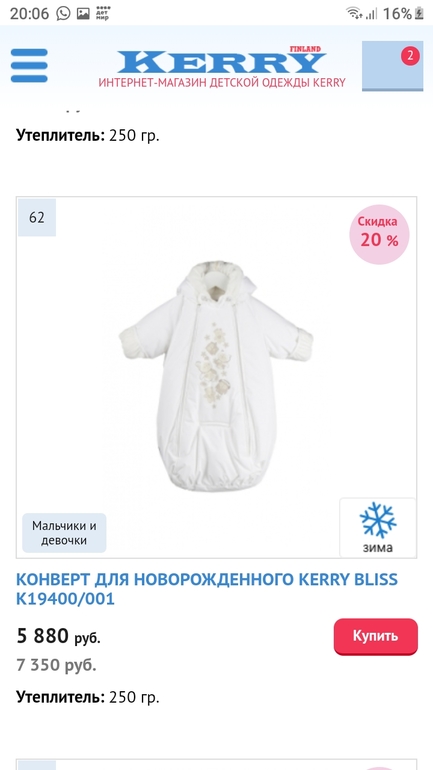The image size is (433, 770).
Task: Tap the Detsky Mir notification icon
Action: click(103, 13)
